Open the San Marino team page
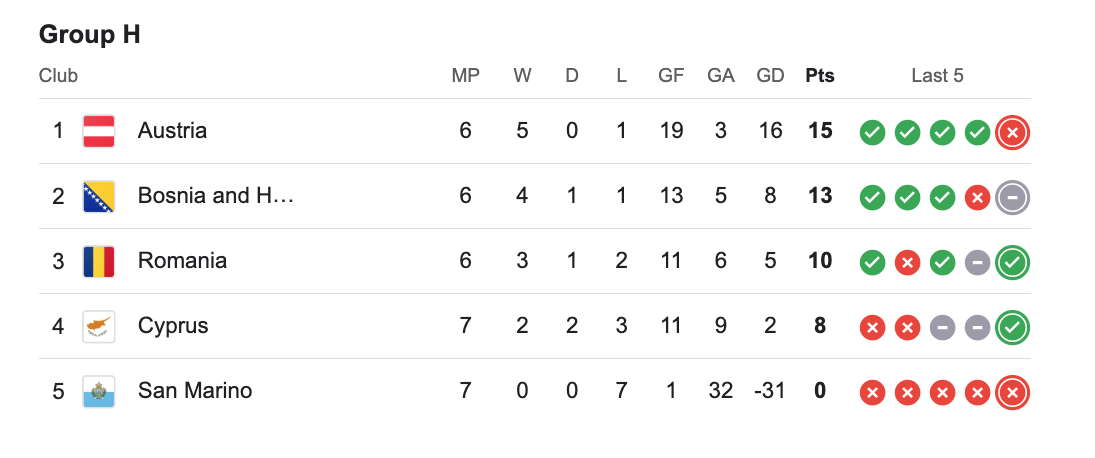This screenshot has width=1095, height=458. pyautogui.click(x=195, y=391)
